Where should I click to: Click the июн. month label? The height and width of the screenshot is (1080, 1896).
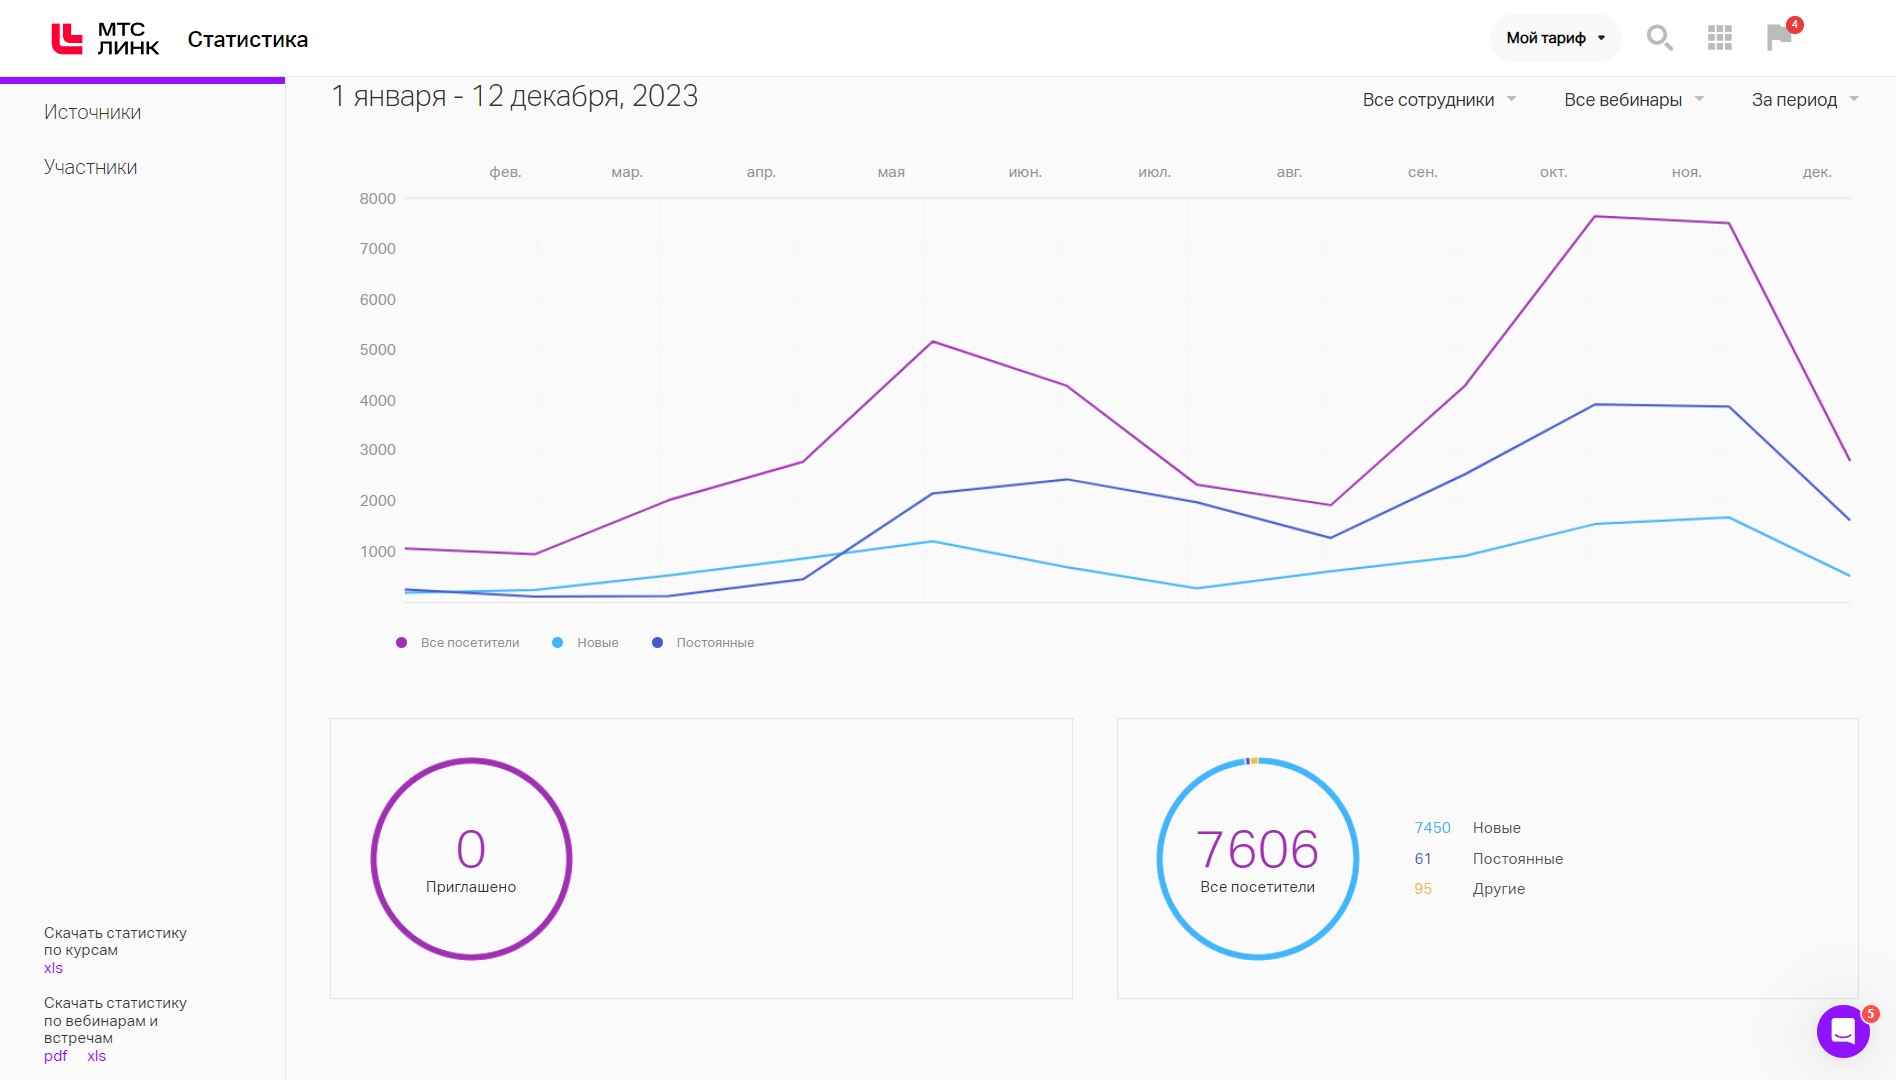(1025, 172)
